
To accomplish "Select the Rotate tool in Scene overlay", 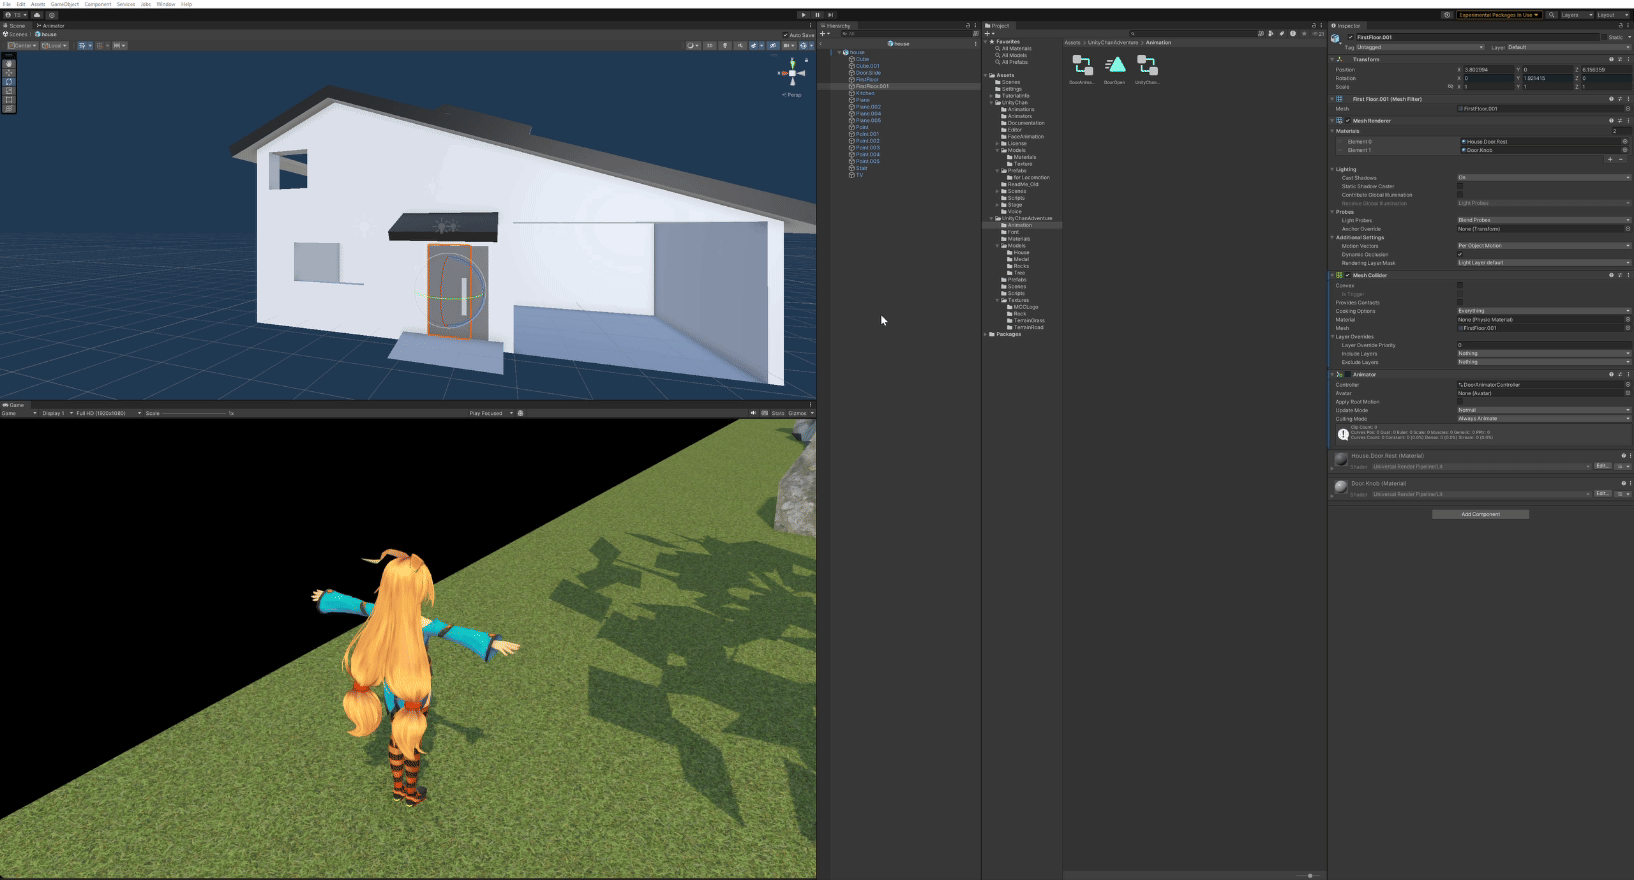I will [x=9, y=81].
